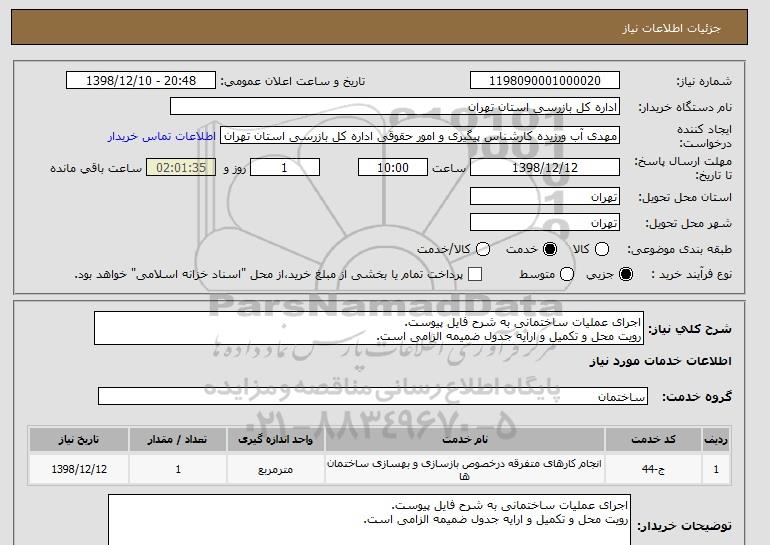Viewport: 770px width, 545px height.
Task: Click the response deadline date 1398/12/12 field
Action: (x=545, y=167)
